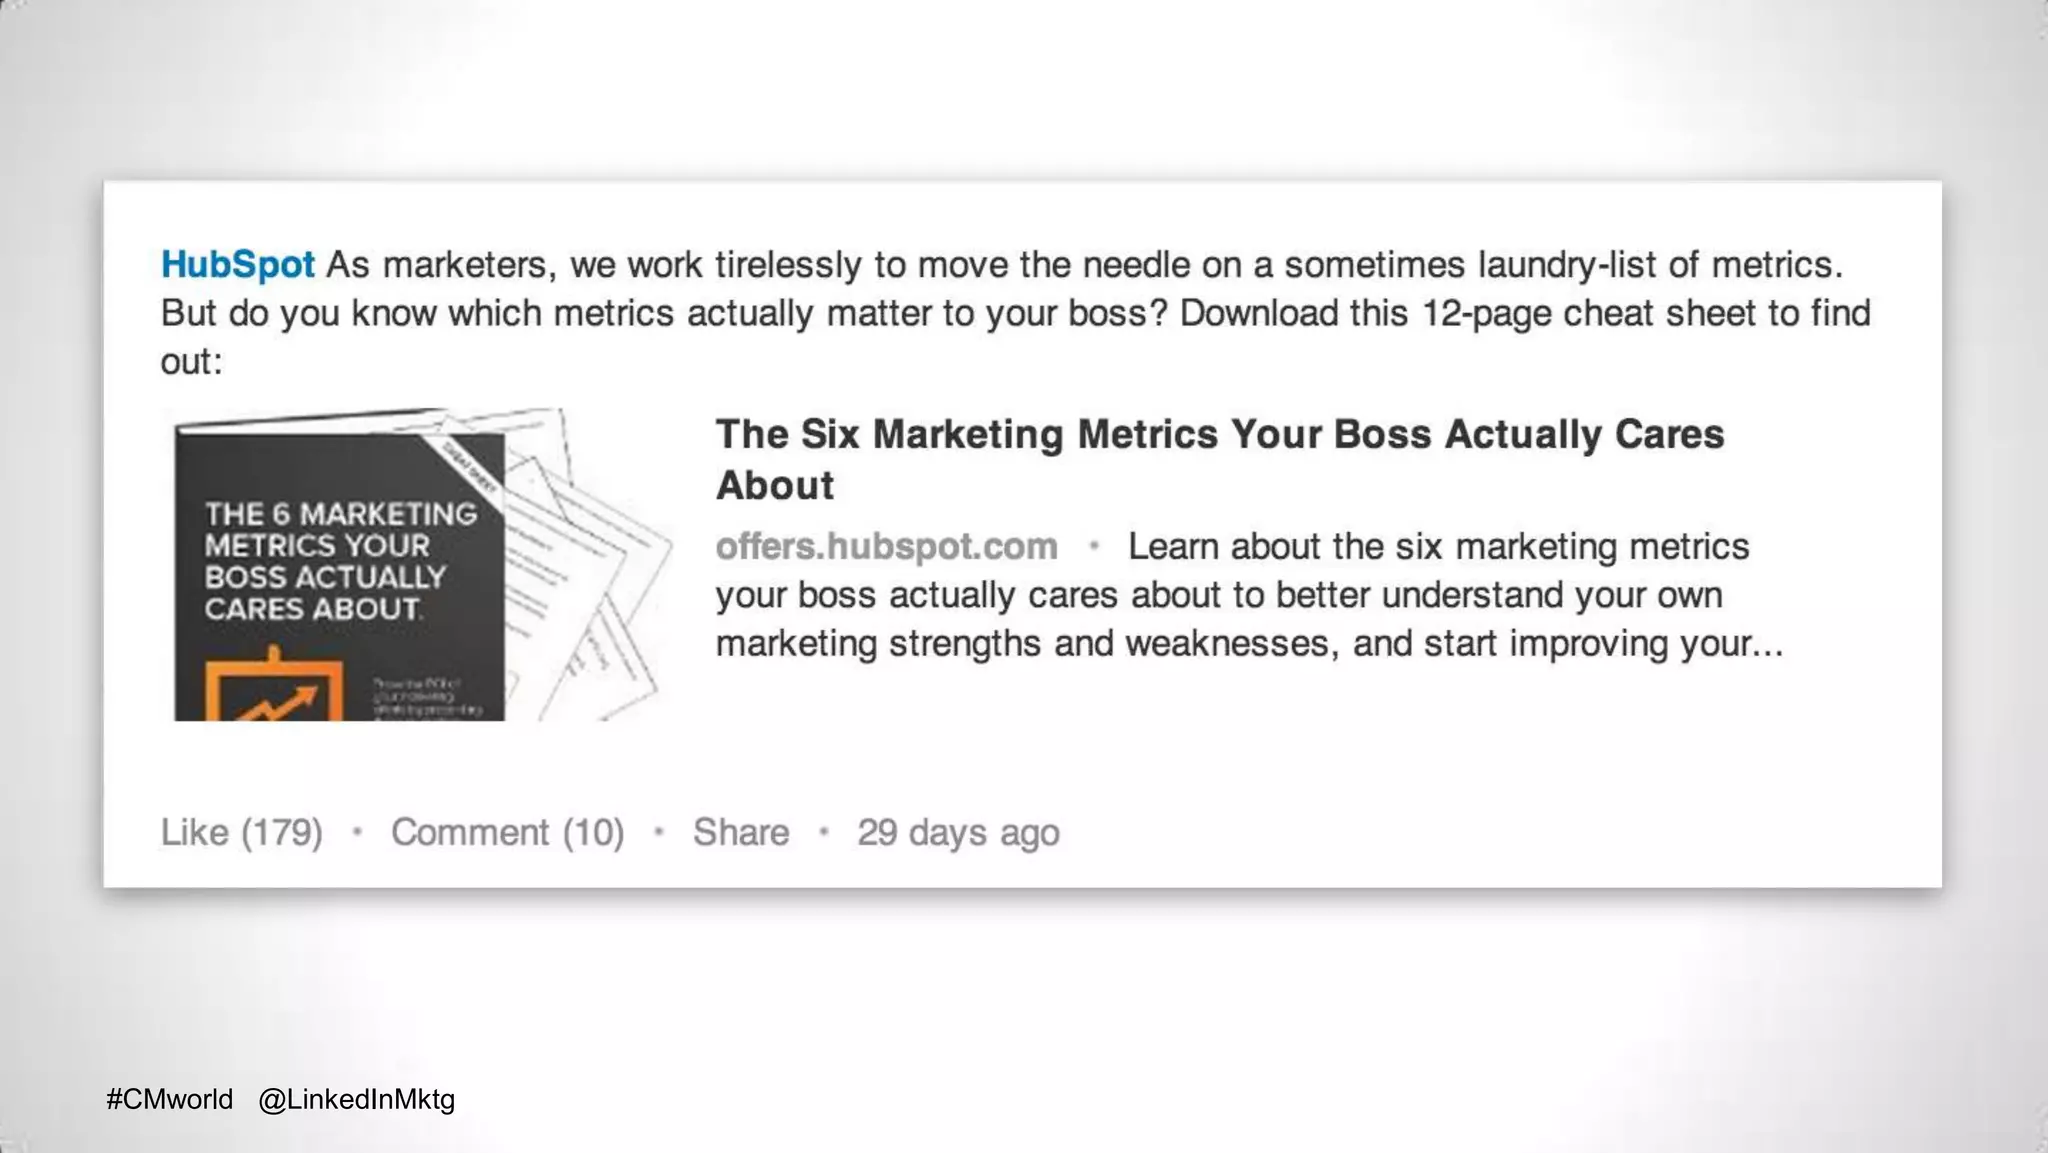This screenshot has width=2048, height=1153.
Task: Click the '29 days ago' timestamp
Action: (958, 832)
